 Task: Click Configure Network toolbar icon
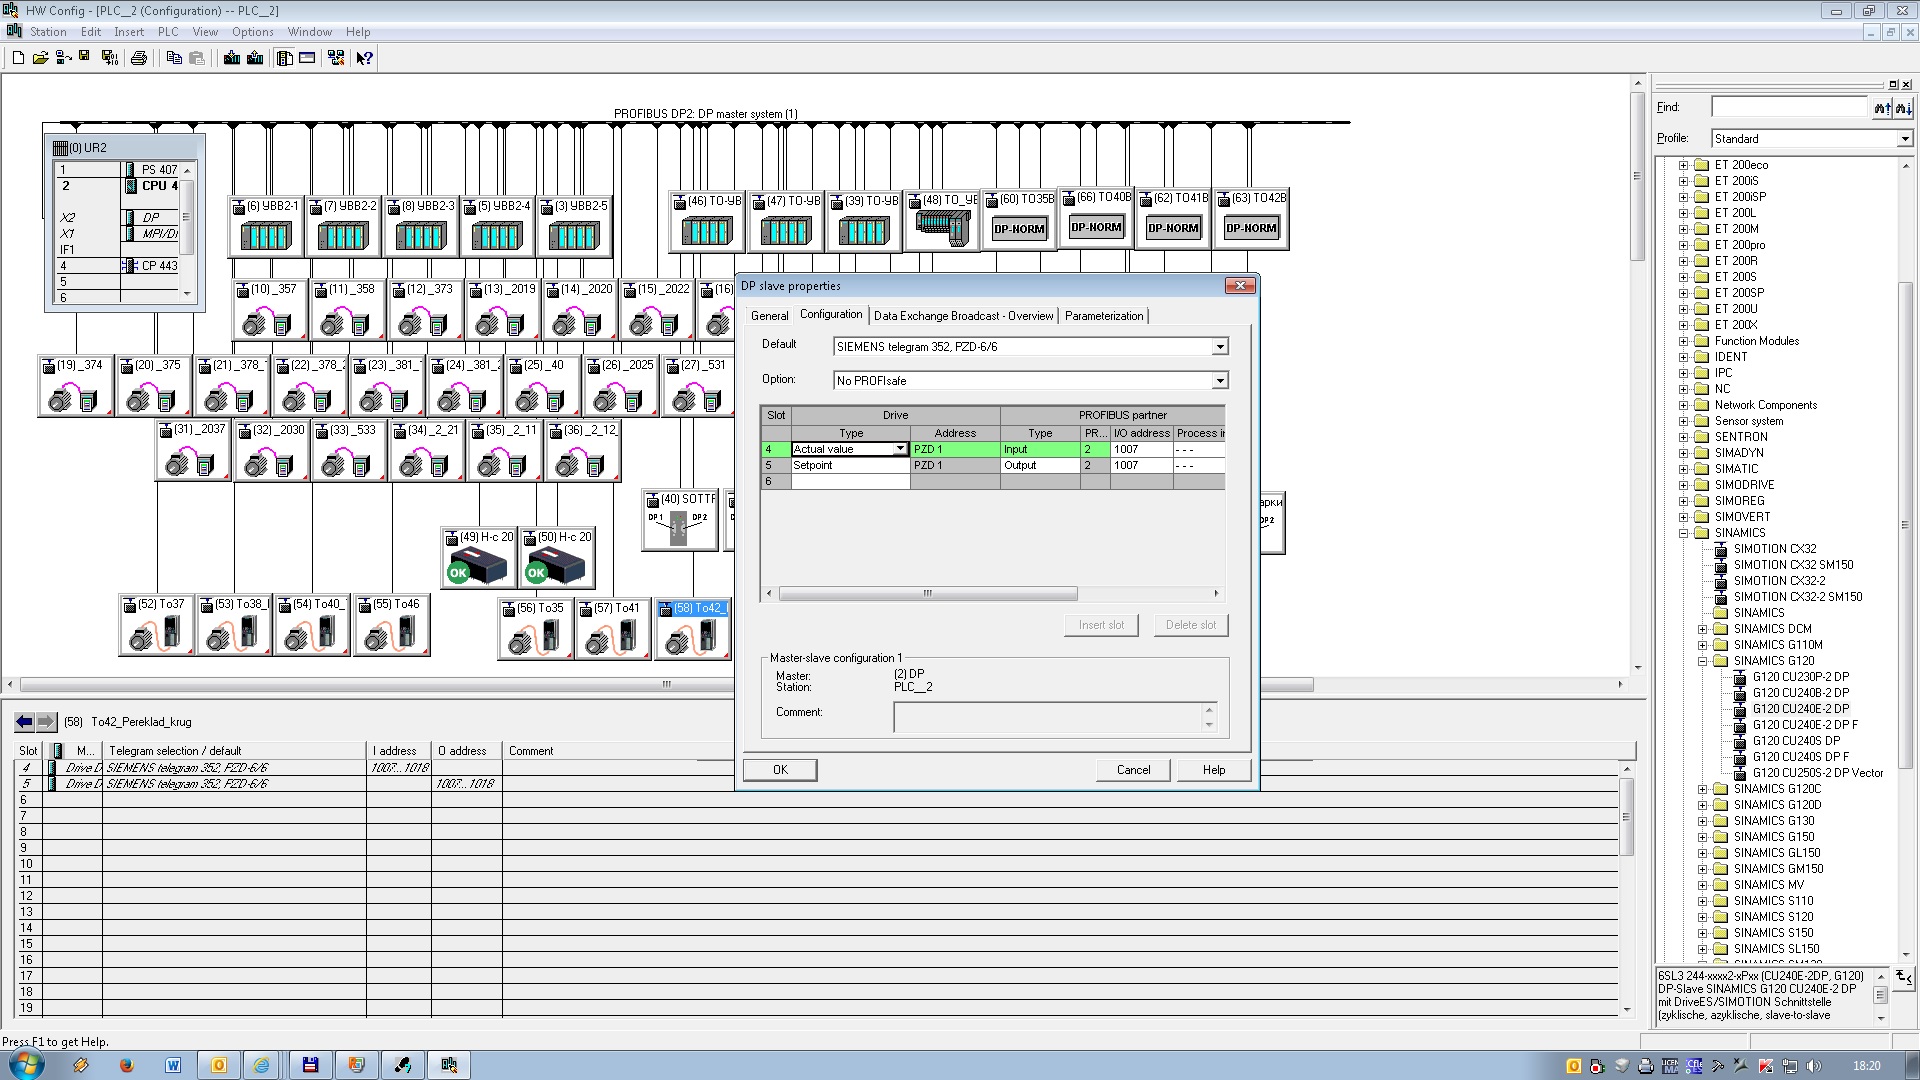point(336,58)
